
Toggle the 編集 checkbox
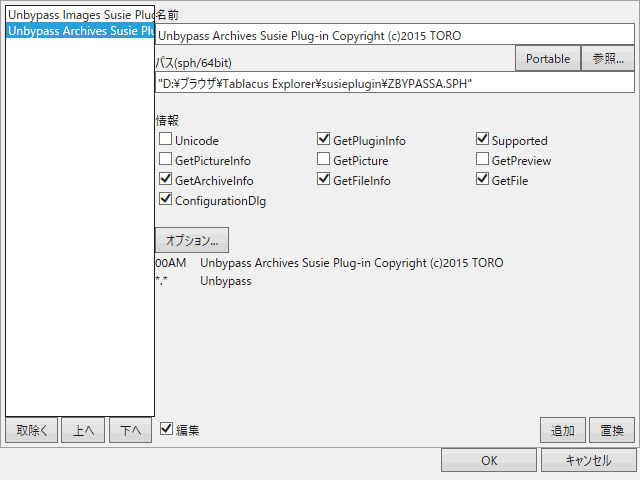click(x=166, y=430)
